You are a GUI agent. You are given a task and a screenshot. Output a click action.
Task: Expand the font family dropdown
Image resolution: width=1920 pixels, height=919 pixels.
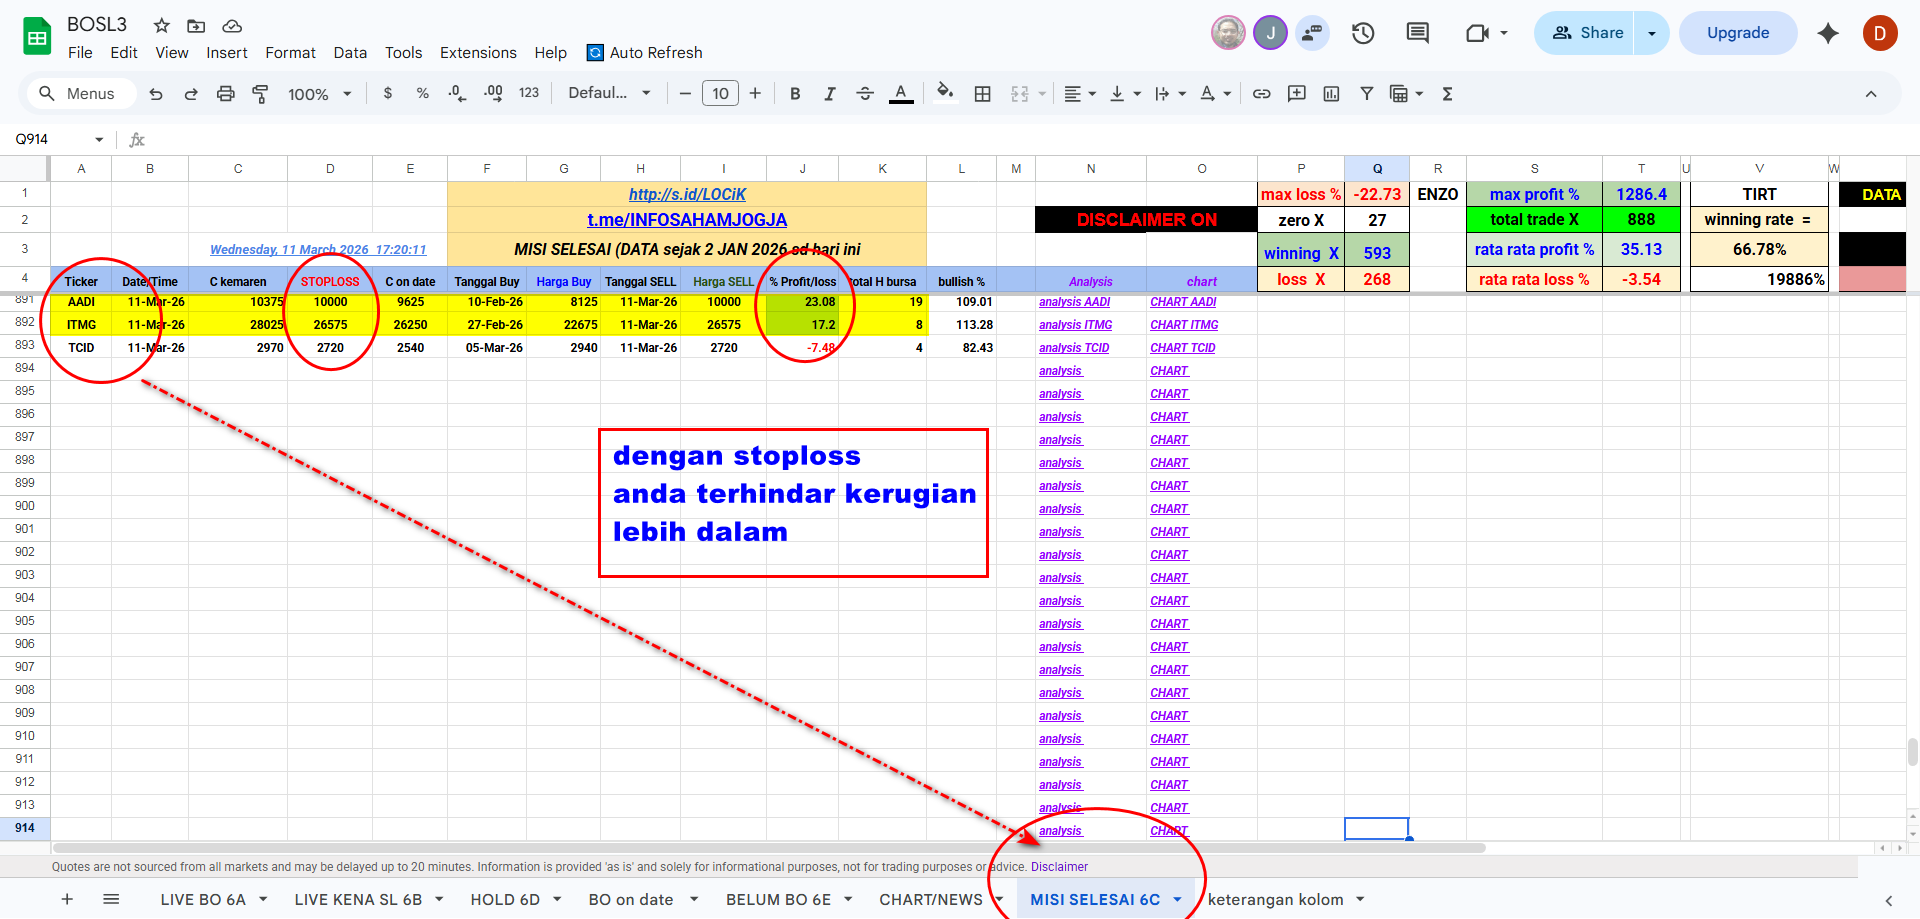(609, 93)
